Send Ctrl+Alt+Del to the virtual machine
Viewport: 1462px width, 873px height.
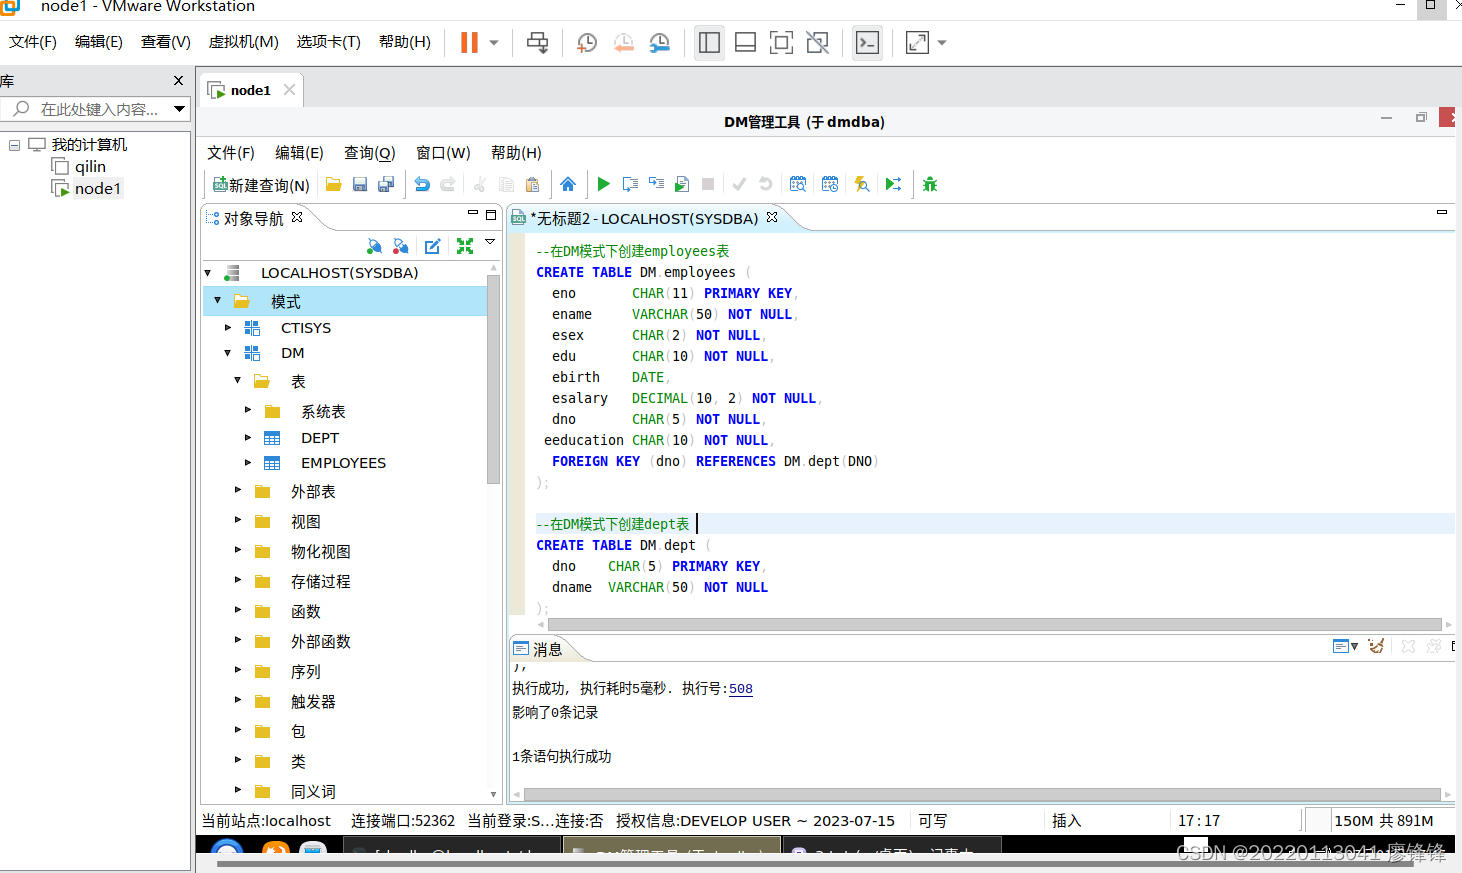(537, 42)
